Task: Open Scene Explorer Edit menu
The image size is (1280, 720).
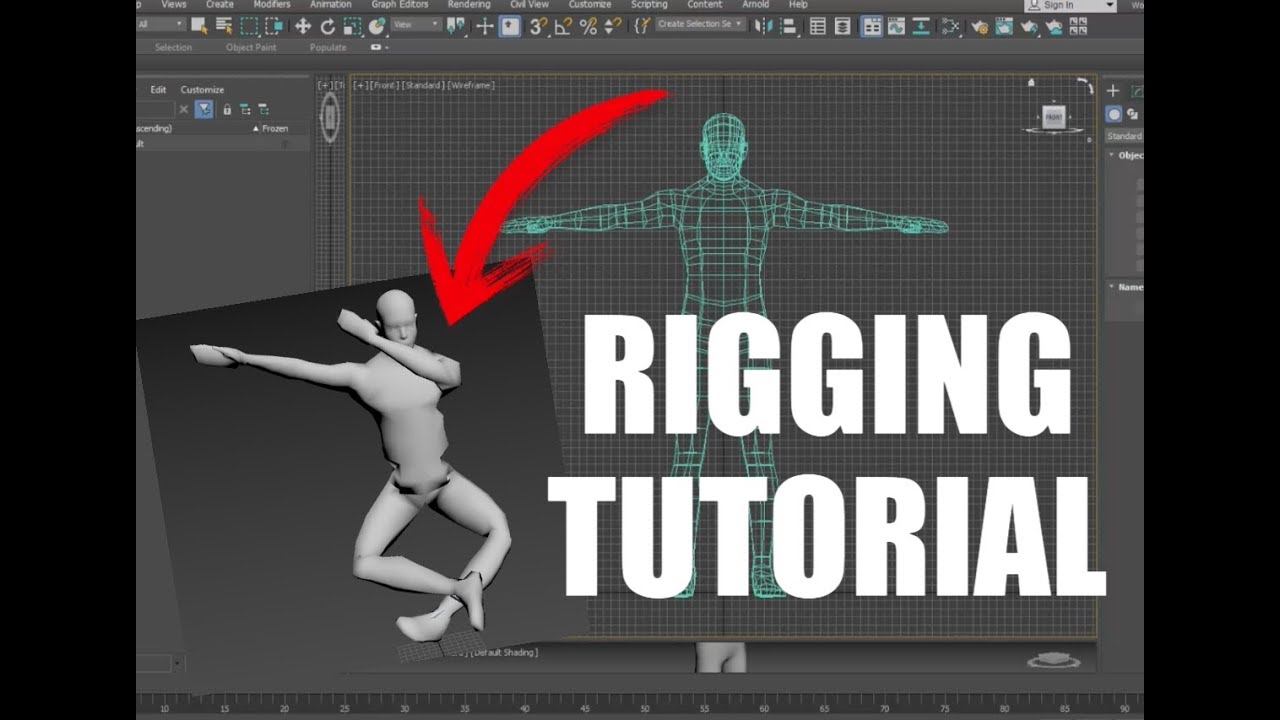Action: tap(158, 90)
